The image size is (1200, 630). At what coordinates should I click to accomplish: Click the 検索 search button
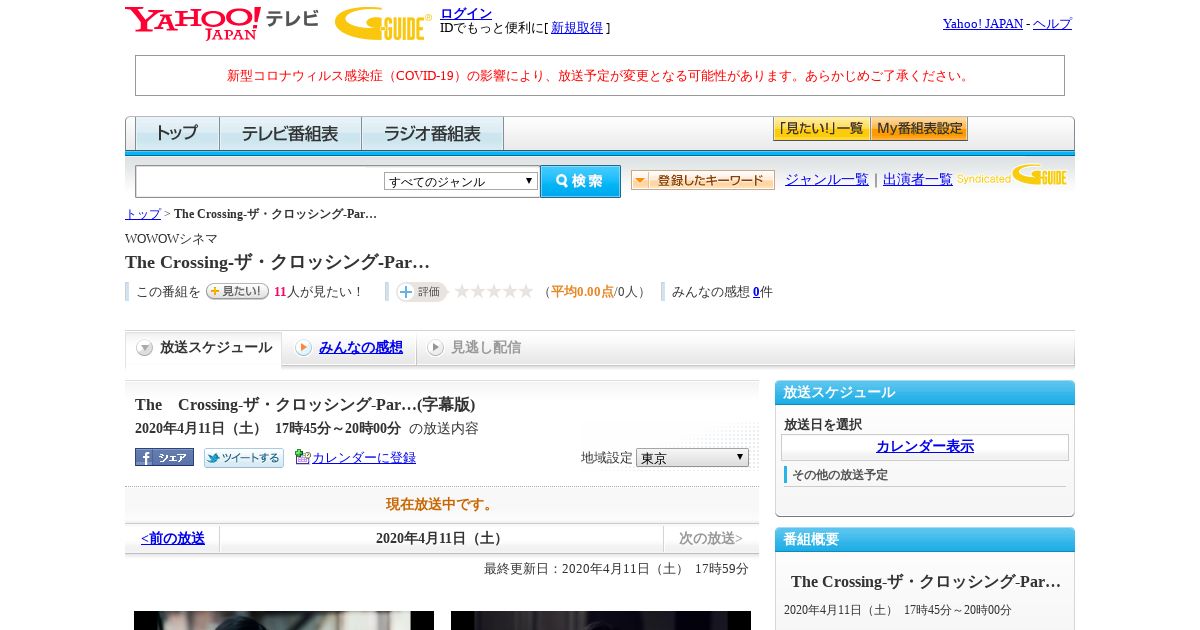coord(580,181)
